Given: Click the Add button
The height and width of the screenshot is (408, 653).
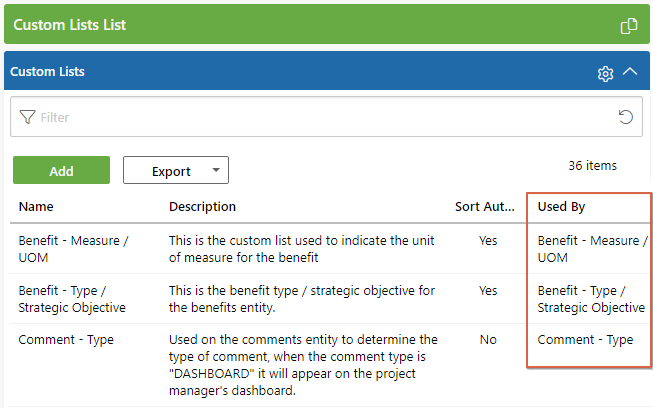Looking at the screenshot, I should pos(61,170).
